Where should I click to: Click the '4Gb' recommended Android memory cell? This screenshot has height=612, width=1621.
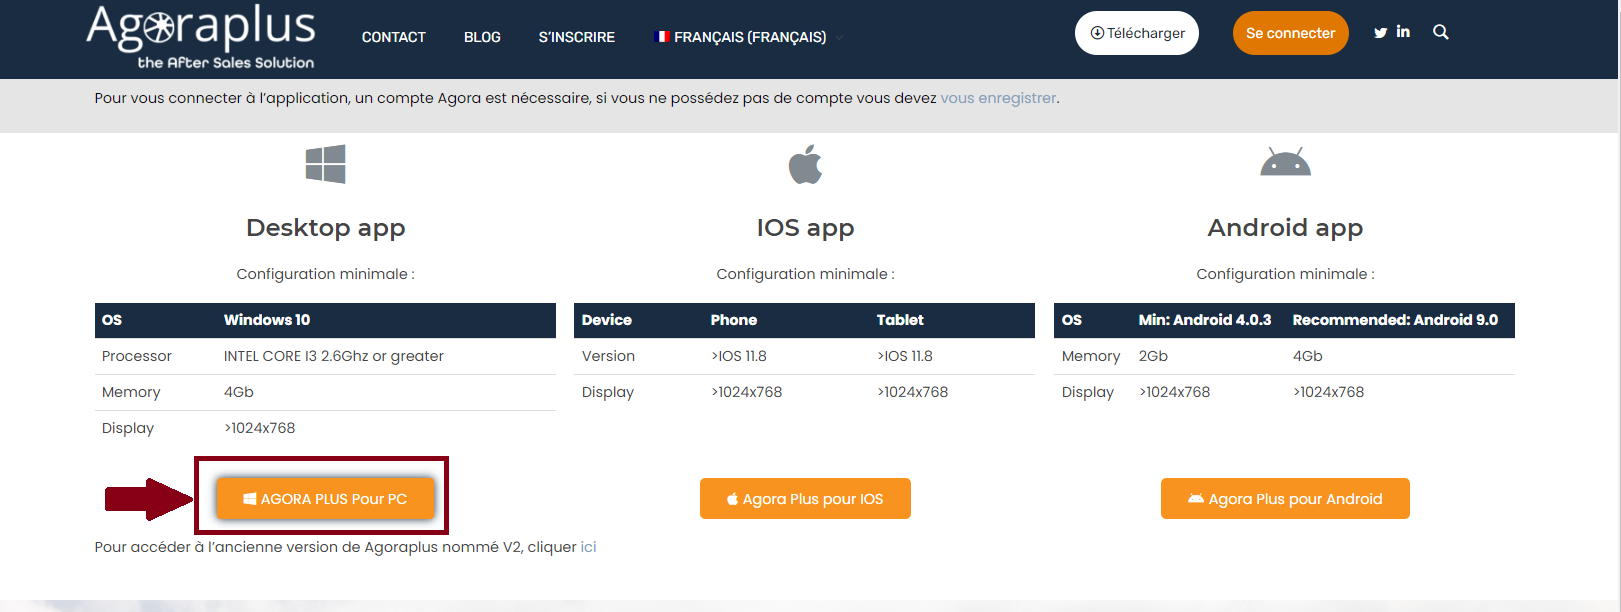[x=1307, y=356]
